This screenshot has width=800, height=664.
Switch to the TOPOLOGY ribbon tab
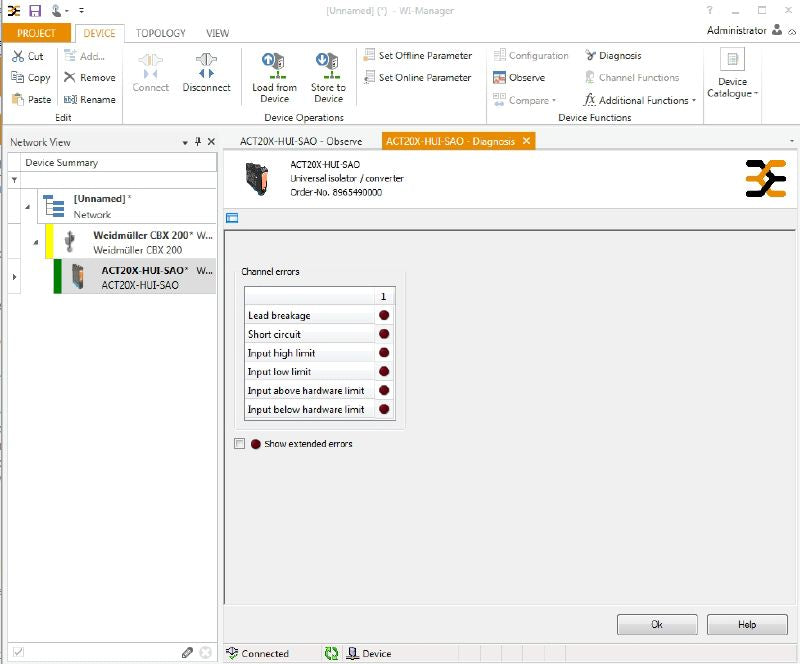coord(159,33)
